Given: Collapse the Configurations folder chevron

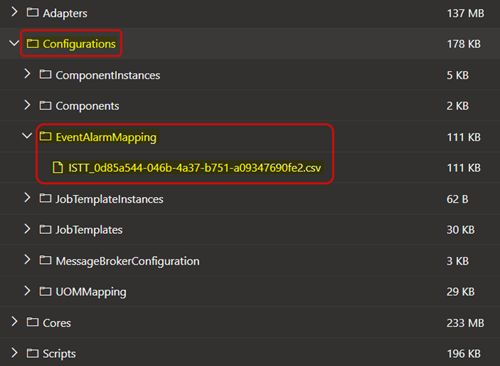Looking at the screenshot, I should (14, 43).
